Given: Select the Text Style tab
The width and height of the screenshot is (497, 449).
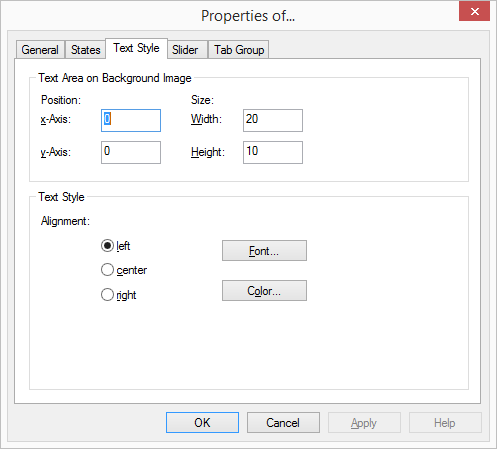Looking at the screenshot, I should (136, 48).
